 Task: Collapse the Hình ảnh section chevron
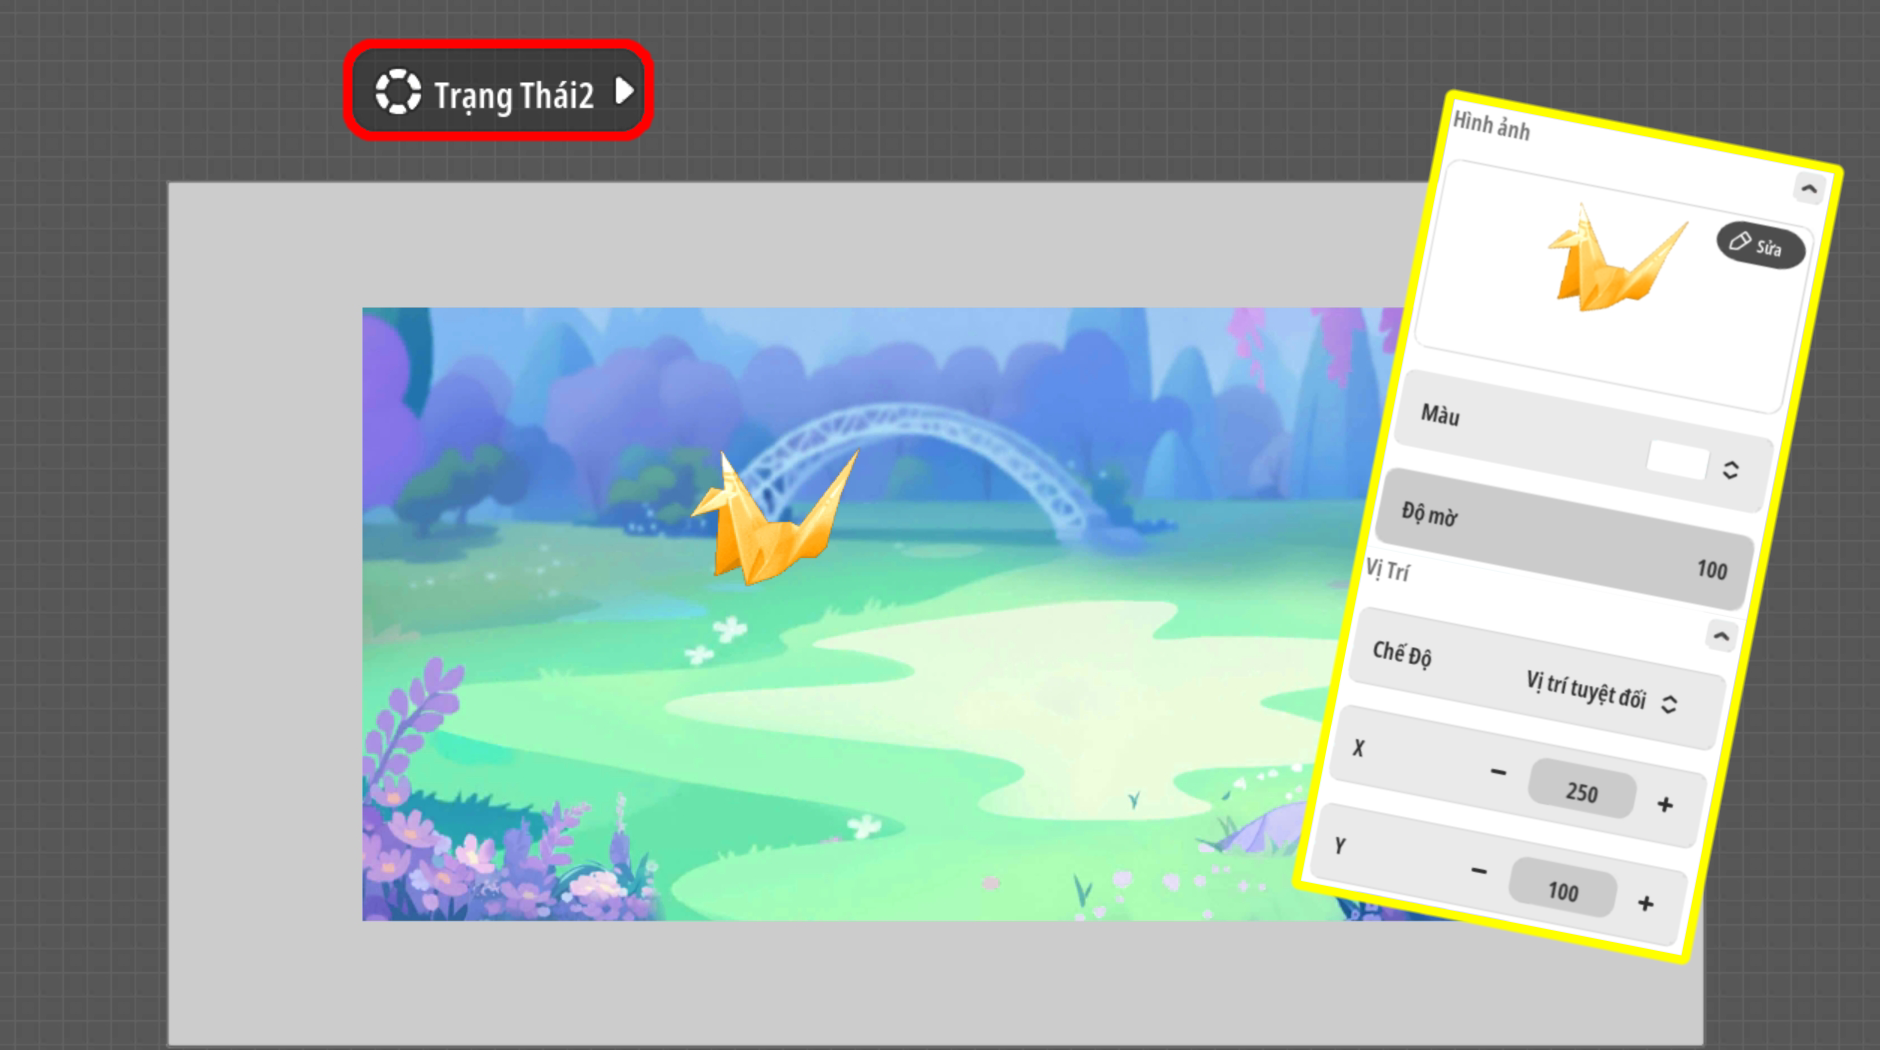tap(1808, 188)
